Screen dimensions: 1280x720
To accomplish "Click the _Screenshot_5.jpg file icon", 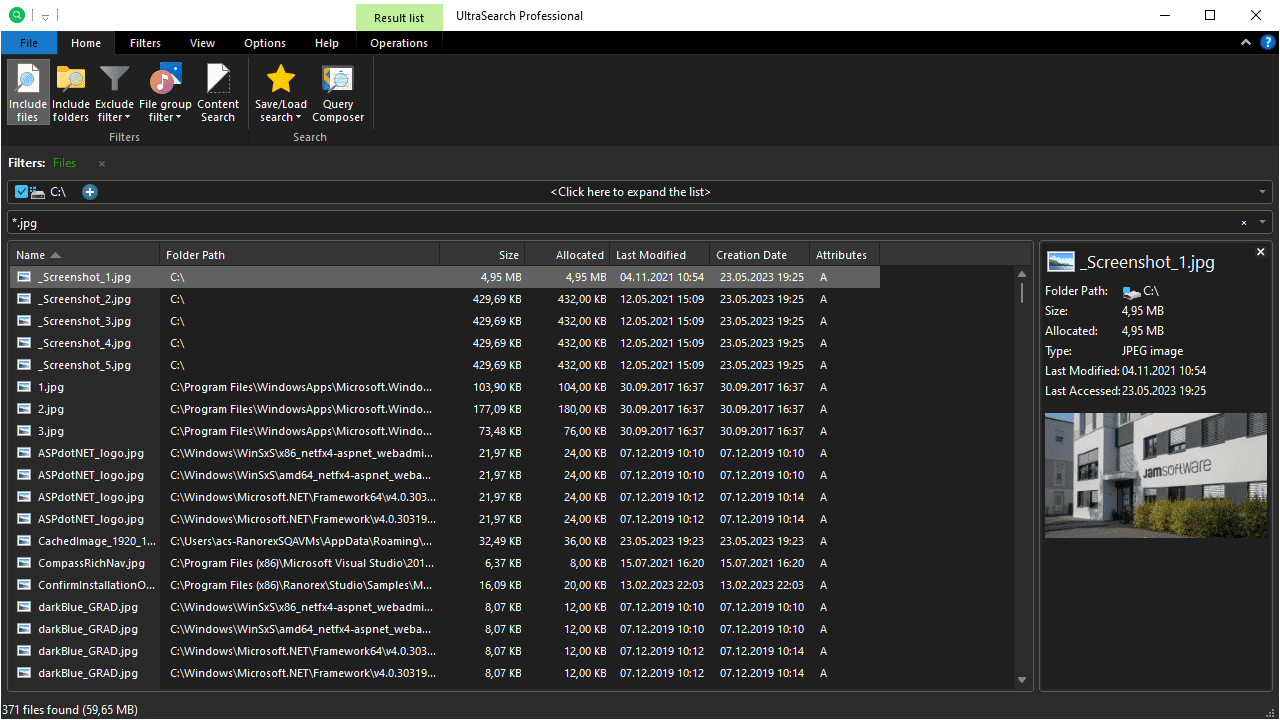I will point(24,365).
